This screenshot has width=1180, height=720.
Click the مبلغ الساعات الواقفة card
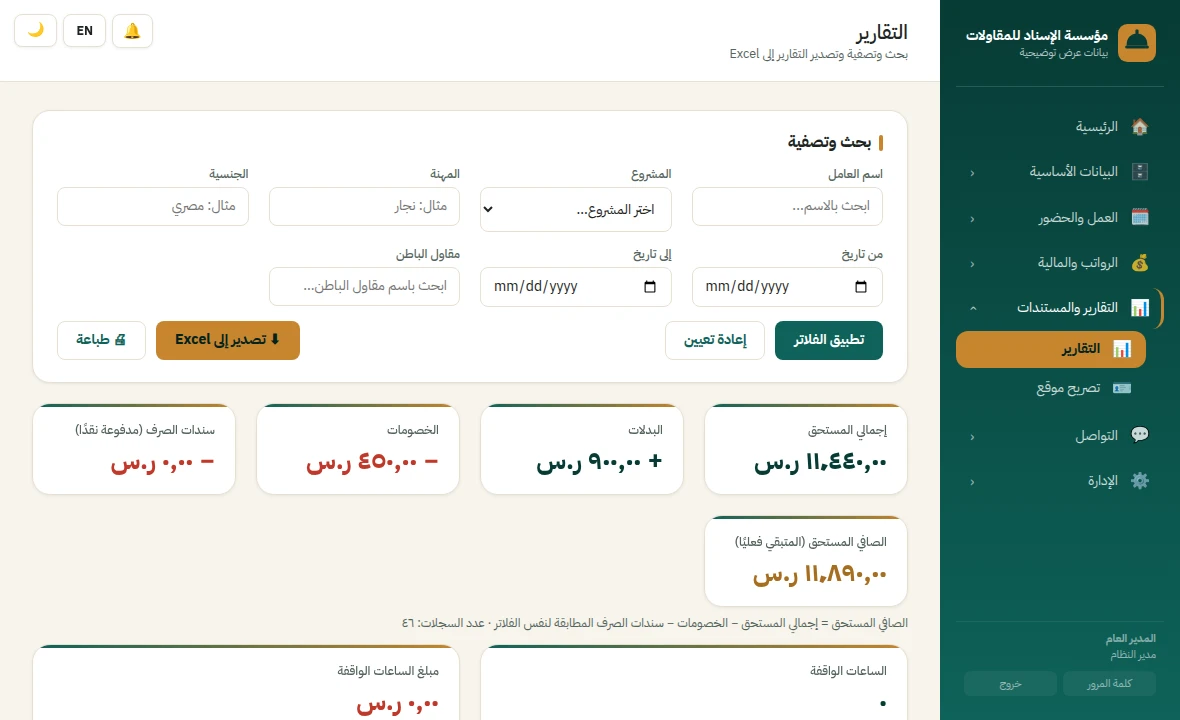[246, 682]
